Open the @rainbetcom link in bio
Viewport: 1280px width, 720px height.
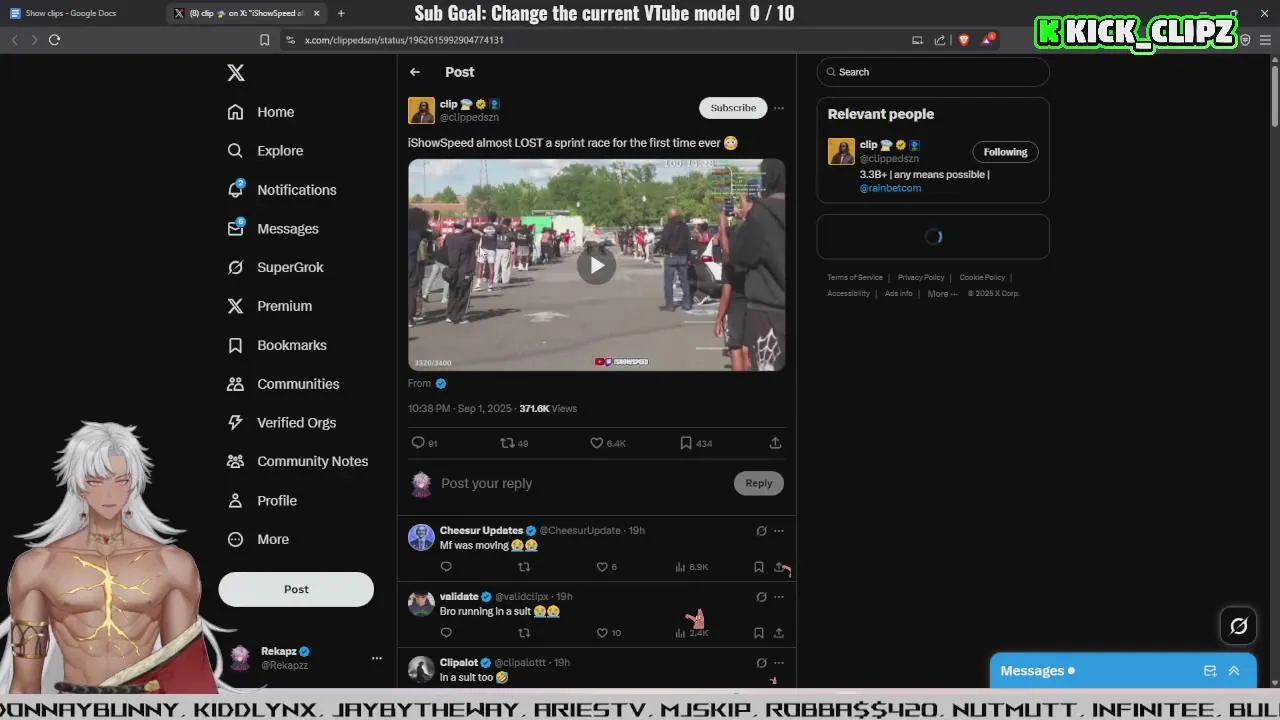(x=890, y=188)
